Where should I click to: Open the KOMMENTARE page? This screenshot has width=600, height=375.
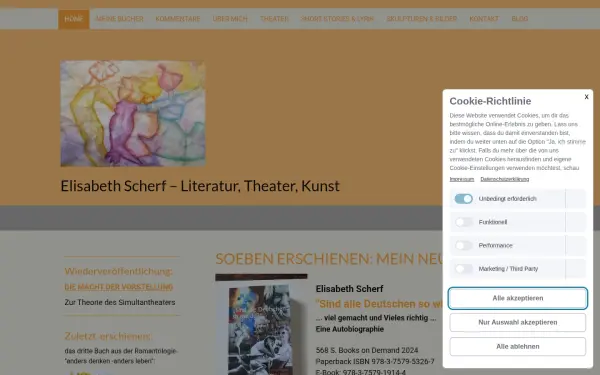178,19
